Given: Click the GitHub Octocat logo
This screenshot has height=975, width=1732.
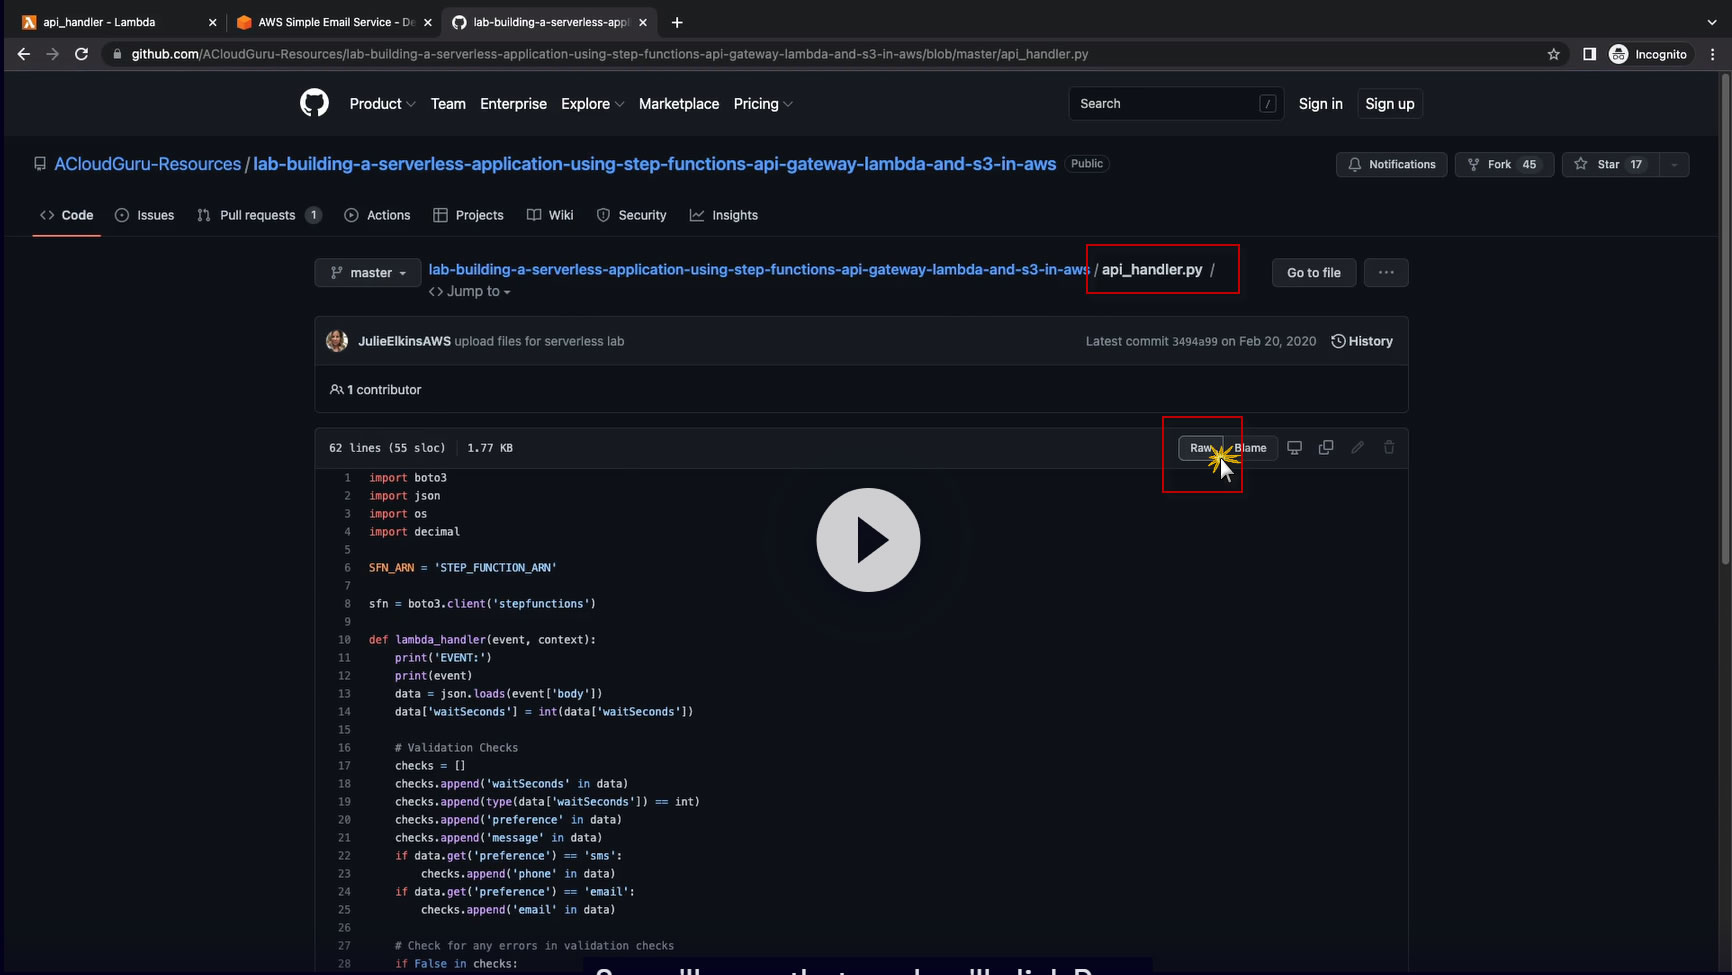Looking at the screenshot, I should 314,103.
